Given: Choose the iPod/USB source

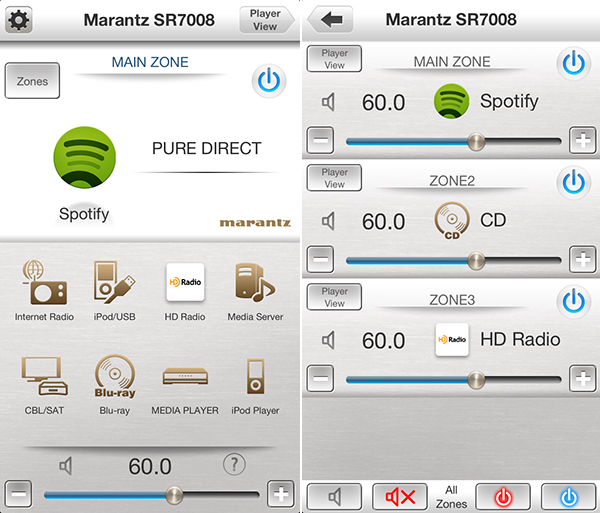Looking at the screenshot, I should pyautogui.click(x=114, y=291).
